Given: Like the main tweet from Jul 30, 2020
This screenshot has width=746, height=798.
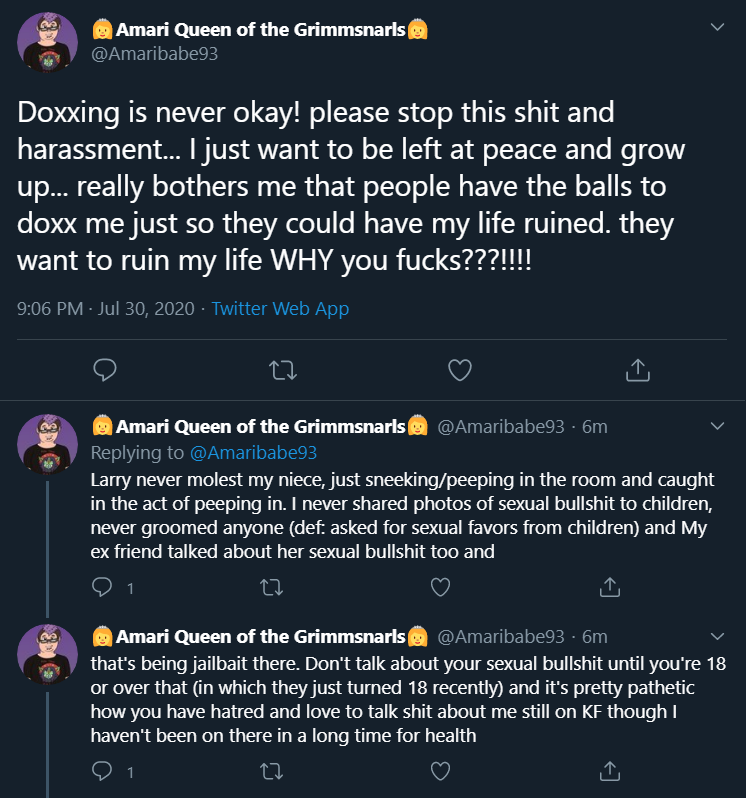Looking at the screenshot, I should [460, 370].
